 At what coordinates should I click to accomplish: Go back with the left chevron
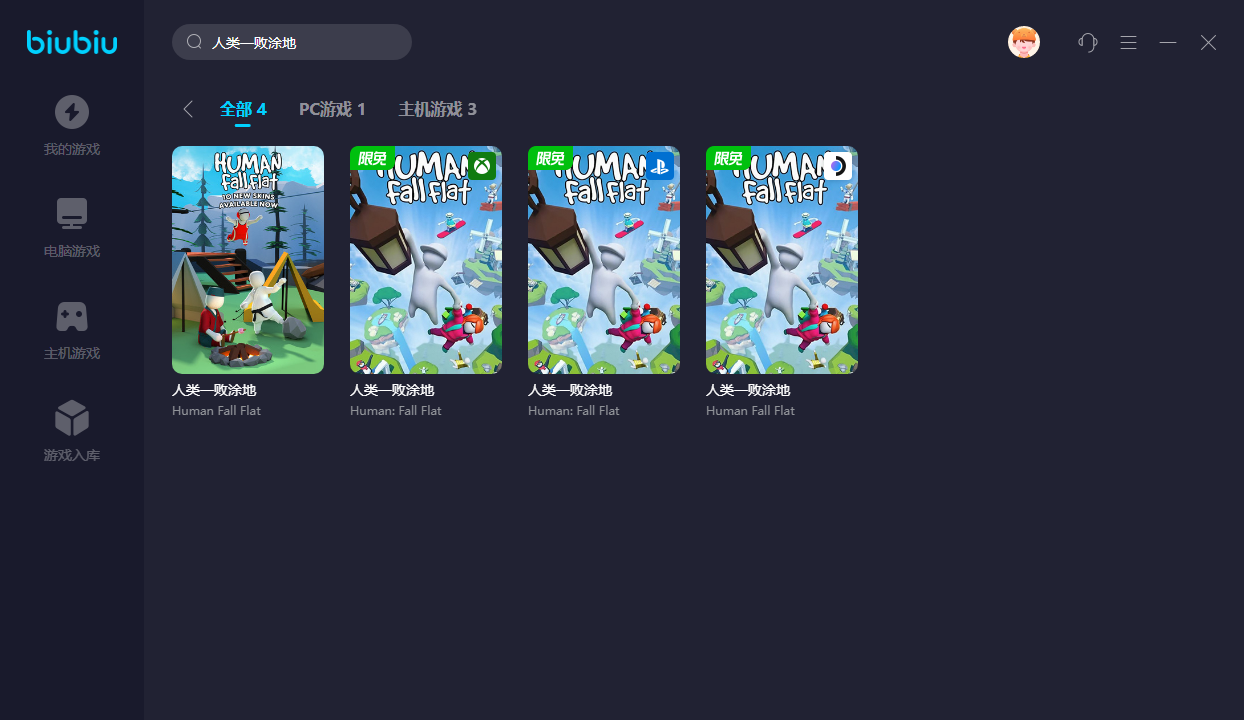click(x=187, y=109)
